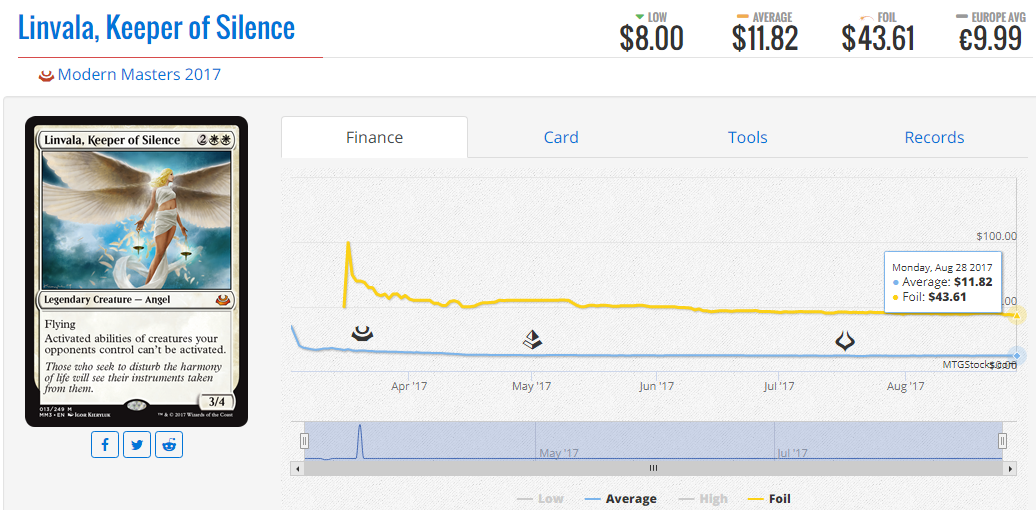Click the blue average point at chart end
1036x510 pixels.
tap(1016, 356)
